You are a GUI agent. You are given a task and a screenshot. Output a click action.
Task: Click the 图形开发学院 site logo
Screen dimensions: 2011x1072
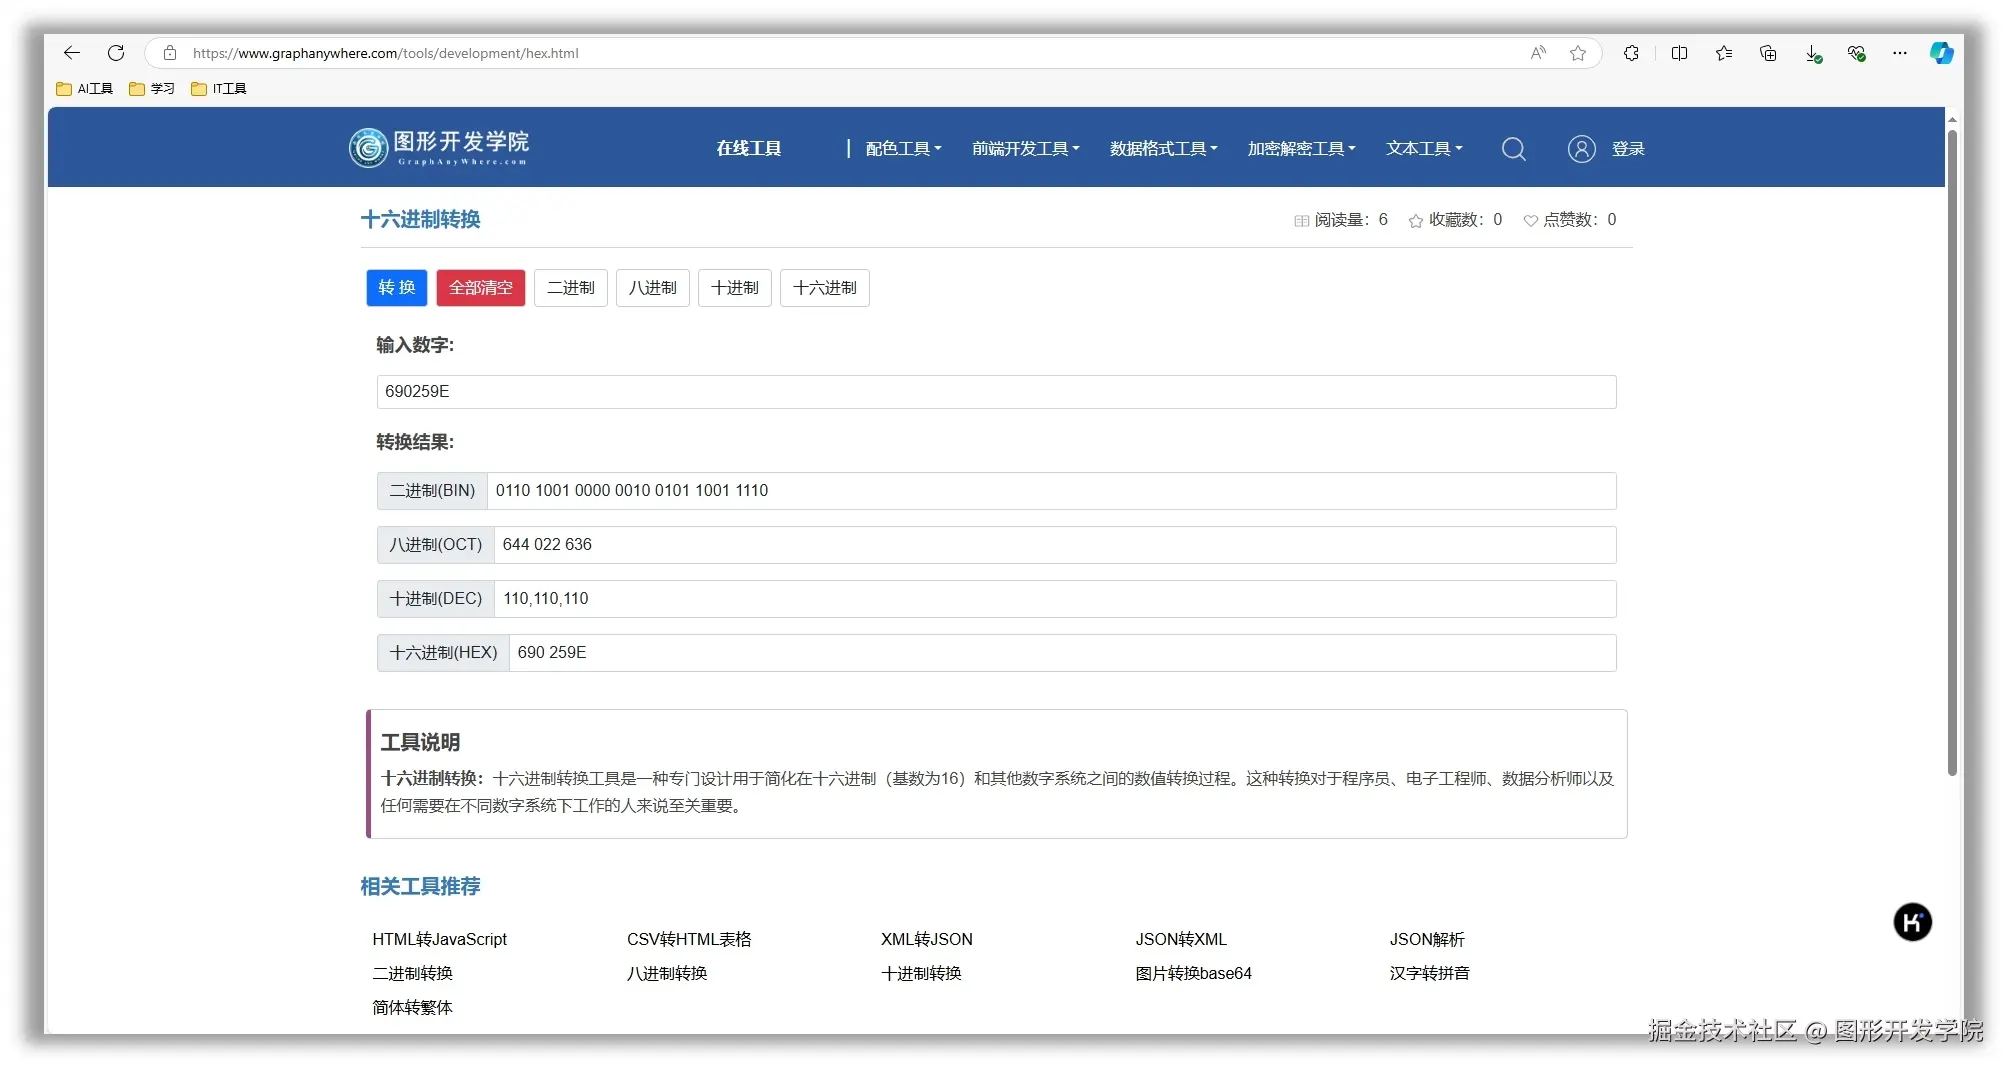pos(439,147)
